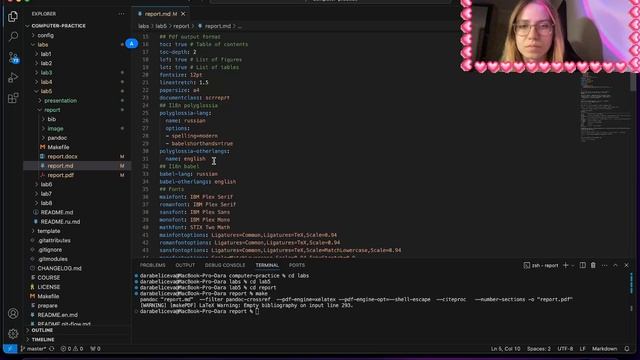This screenshot has height=360, width=640.
Task: Change language mode Markdown
Action: pyautogui.click(x=604, y=349)
